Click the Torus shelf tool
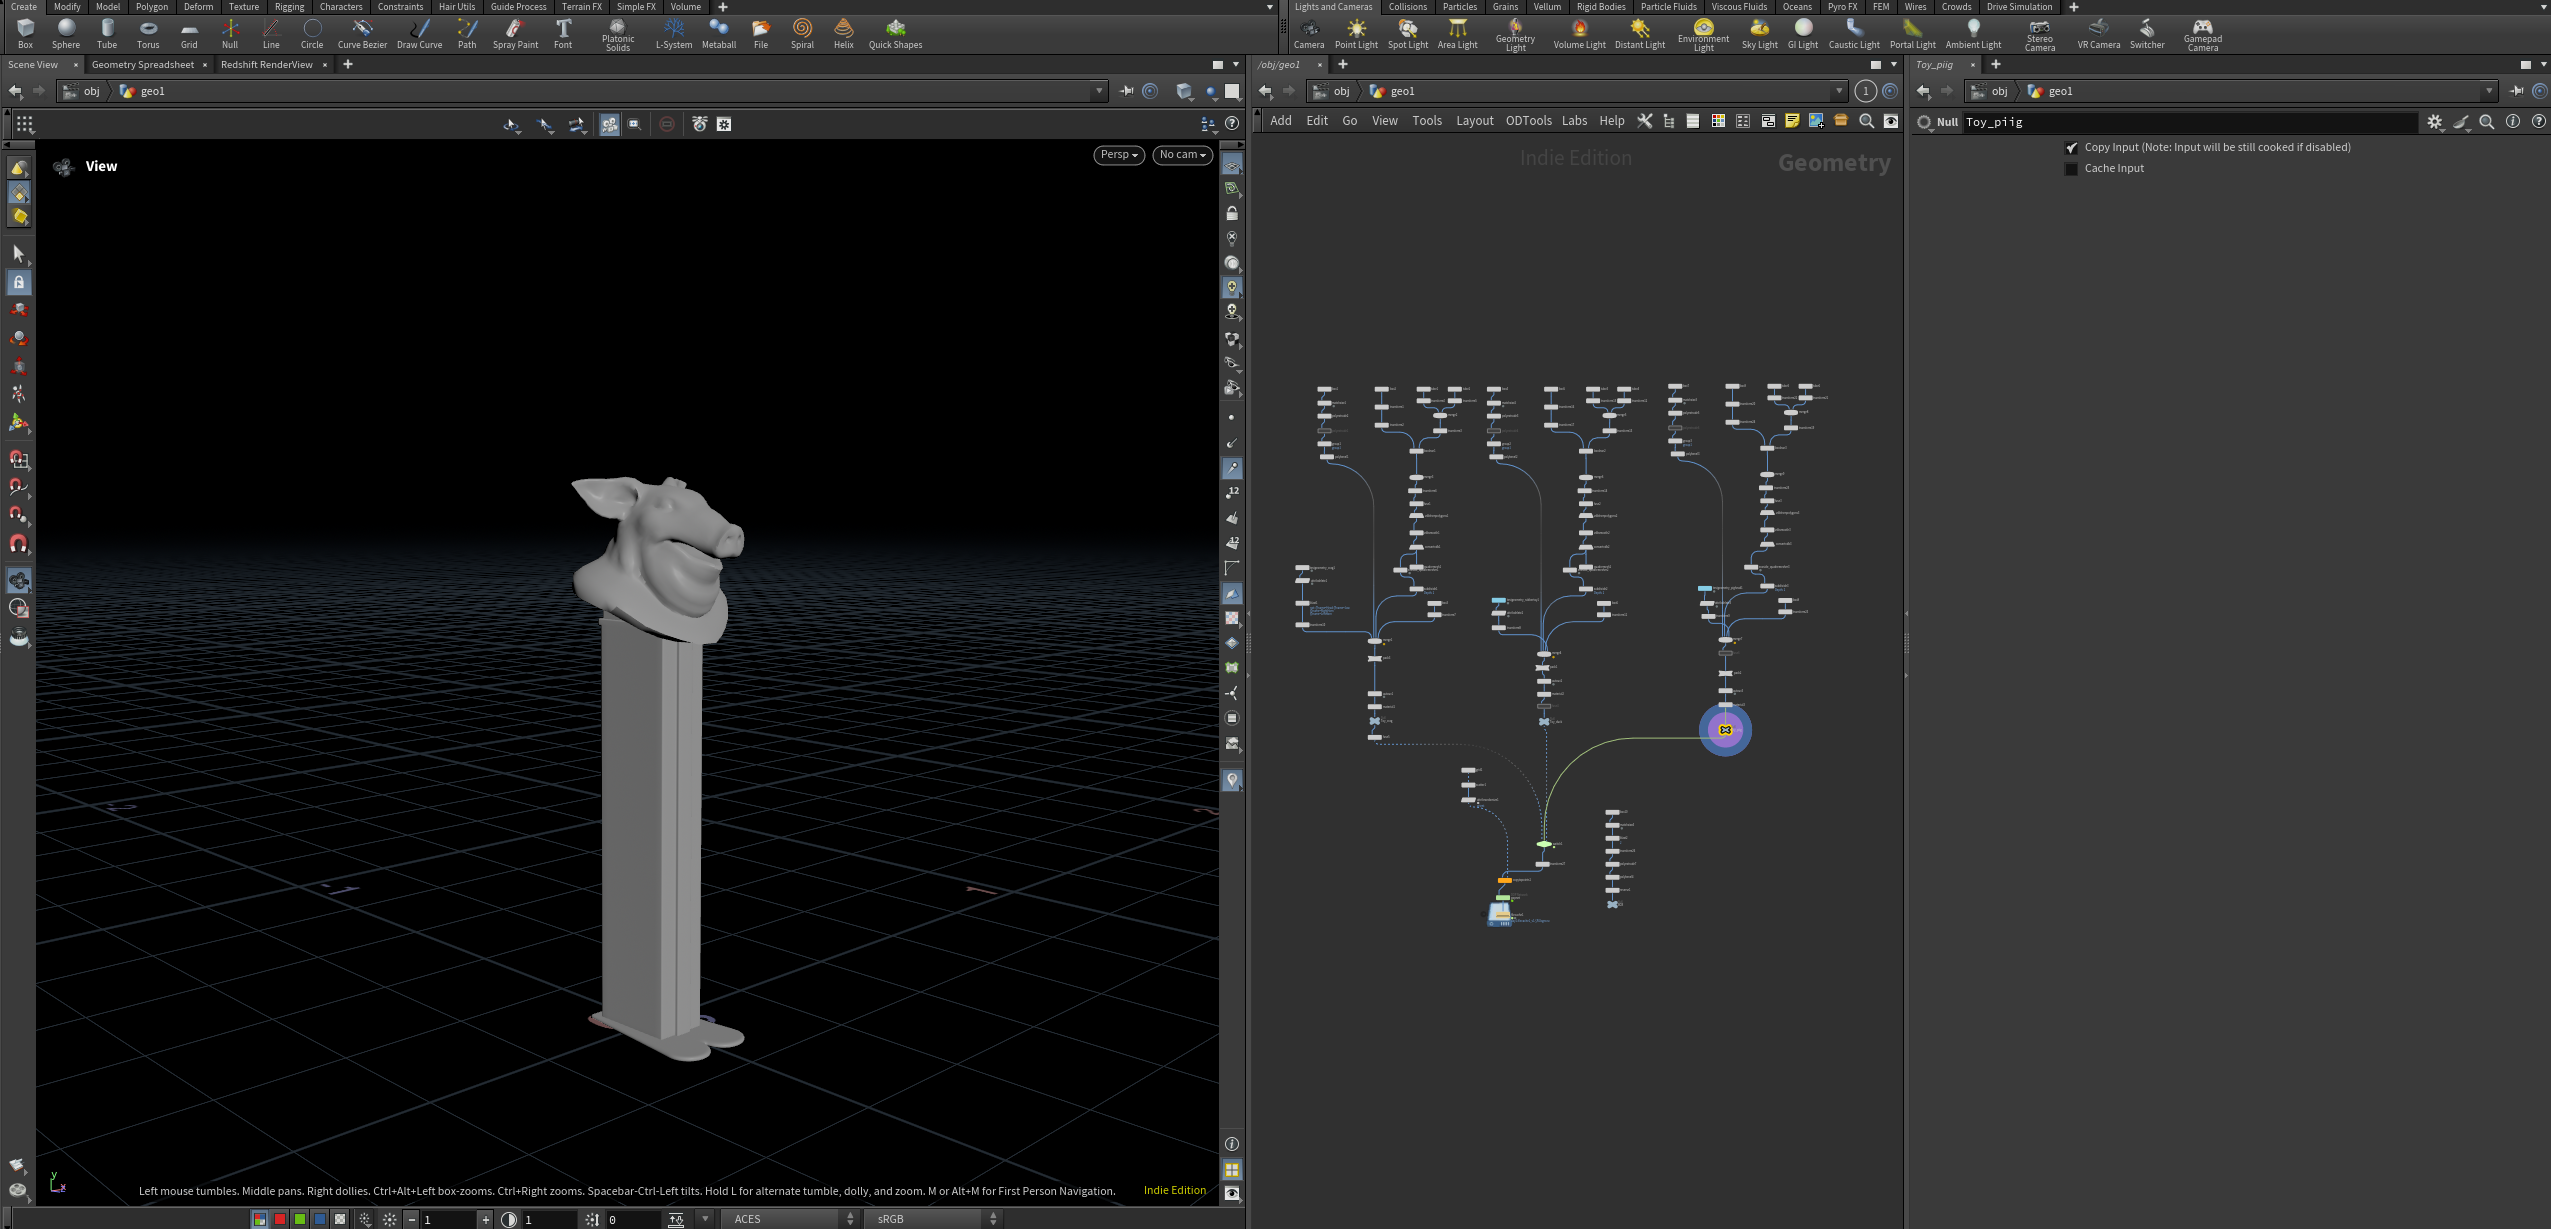The image size is (2551, 1229). click(x=148, y=33)
